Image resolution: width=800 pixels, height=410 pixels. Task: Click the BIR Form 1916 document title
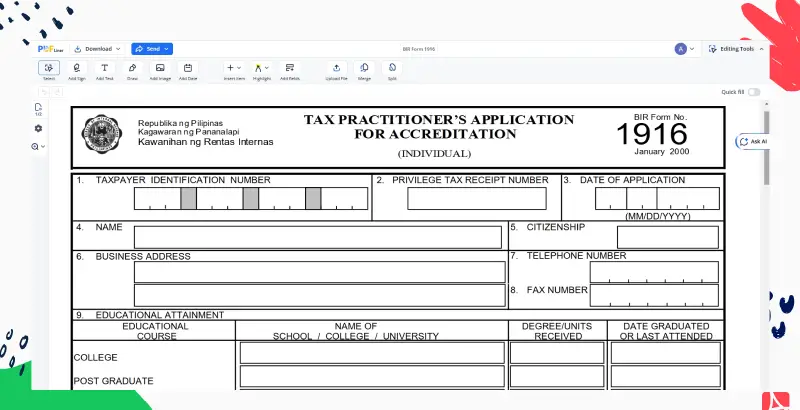point(418,49)
